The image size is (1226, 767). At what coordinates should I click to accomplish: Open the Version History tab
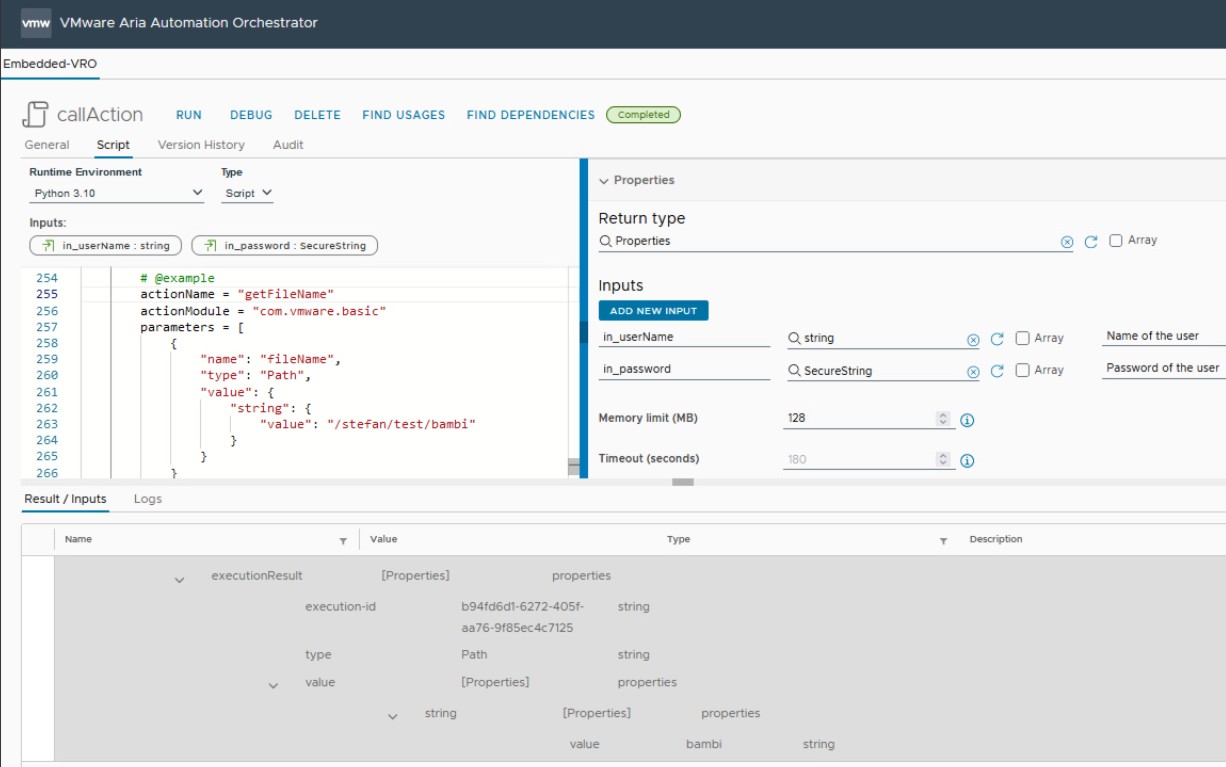201,145
